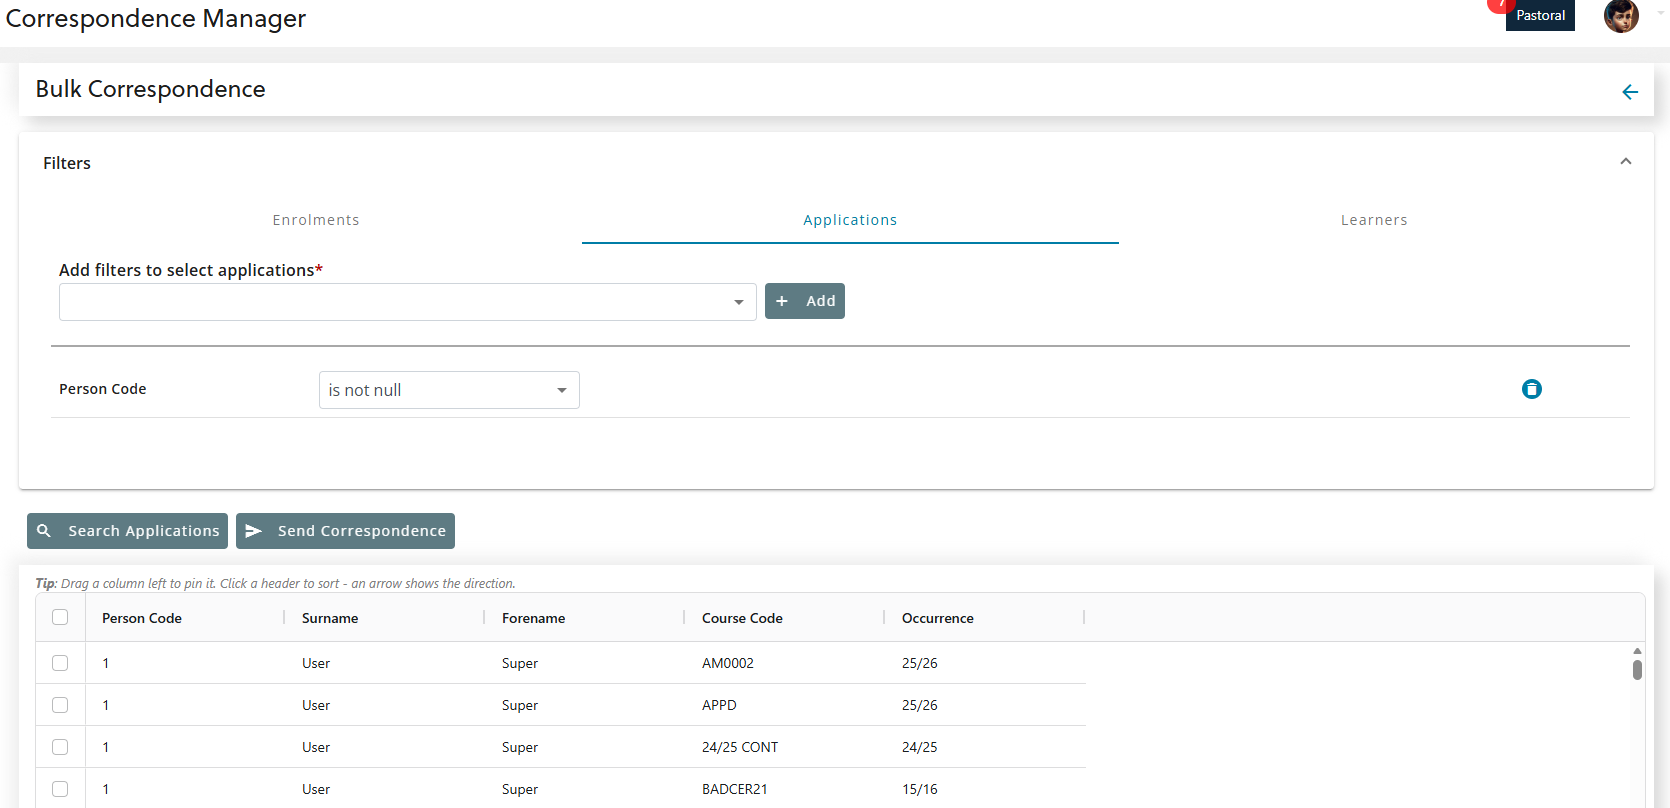Image resolution: width=1670 pixels, height=808 pixels.
Task: Click the back arrow in Bulk Correspondence
Action: click(1629, 92)
